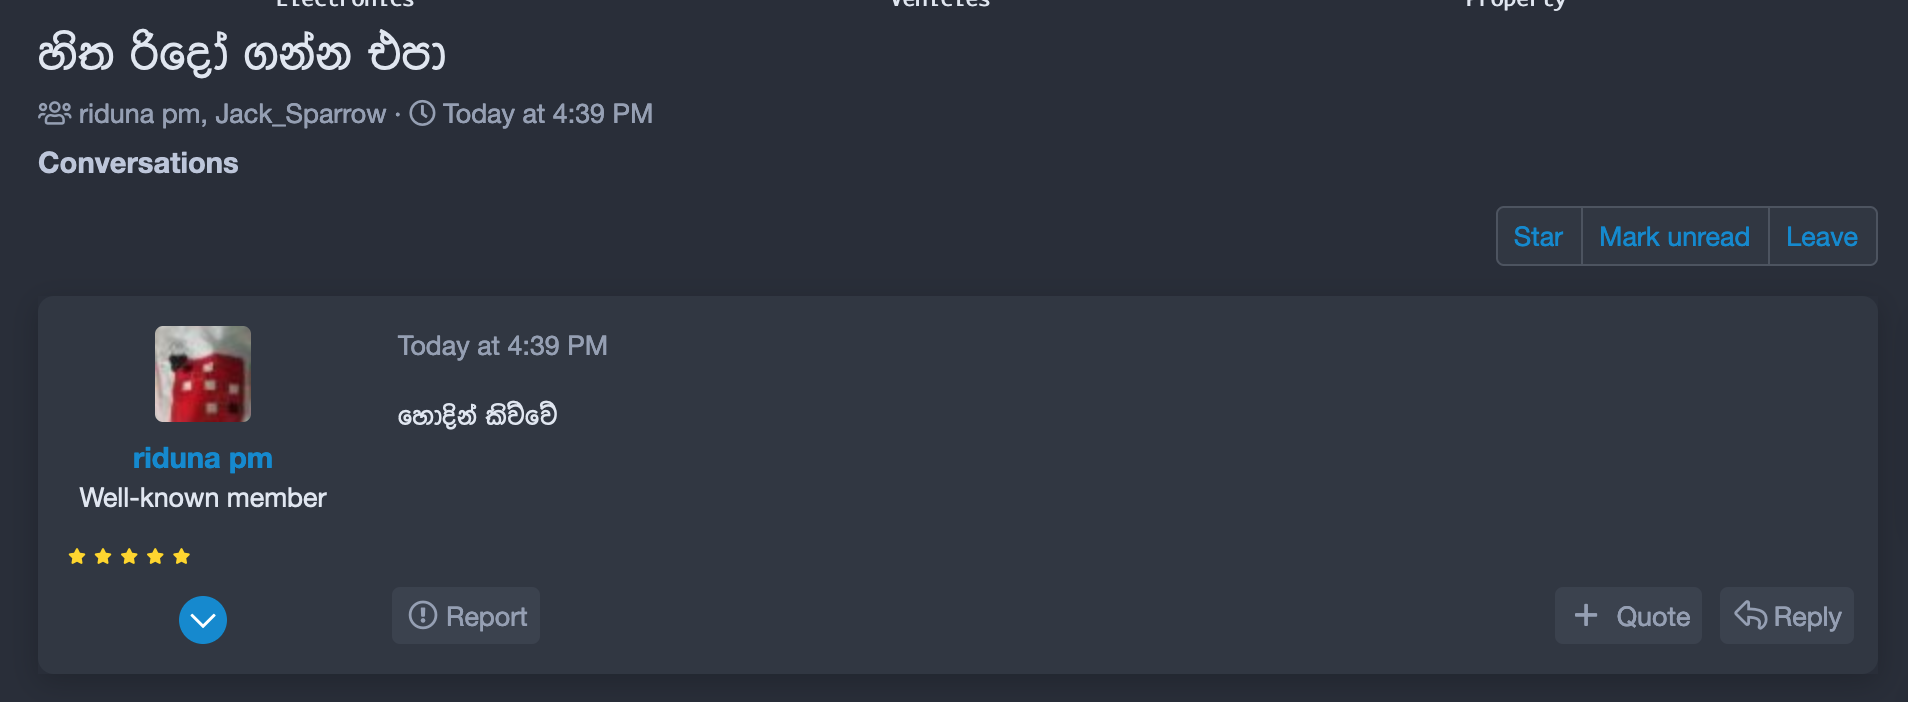Expand riduna pm's user details chevron
The height and width of the screenshot is (702, 1908).
(x=203, y=620)
